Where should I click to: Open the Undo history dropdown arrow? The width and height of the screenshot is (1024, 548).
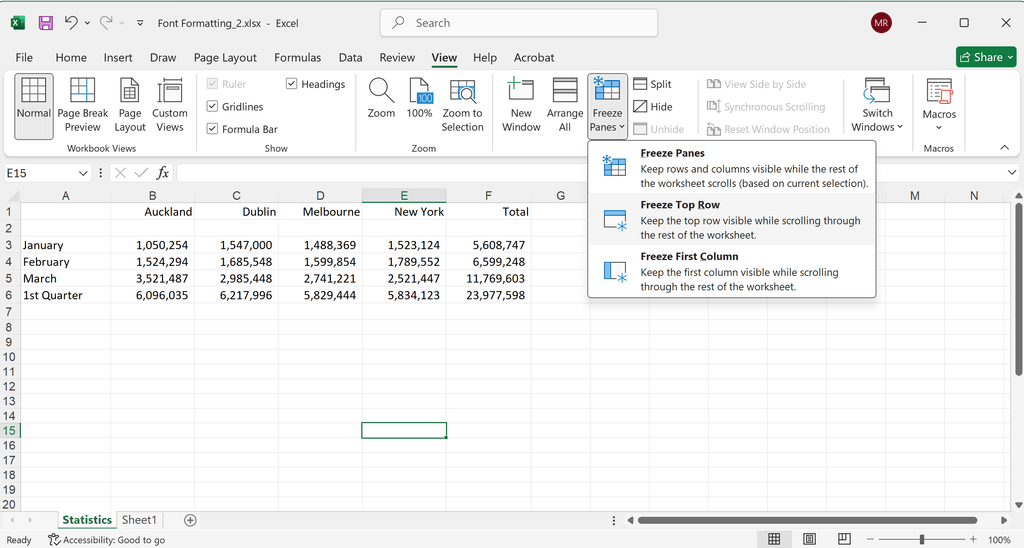pyautogui.click(x=88, y=23)
